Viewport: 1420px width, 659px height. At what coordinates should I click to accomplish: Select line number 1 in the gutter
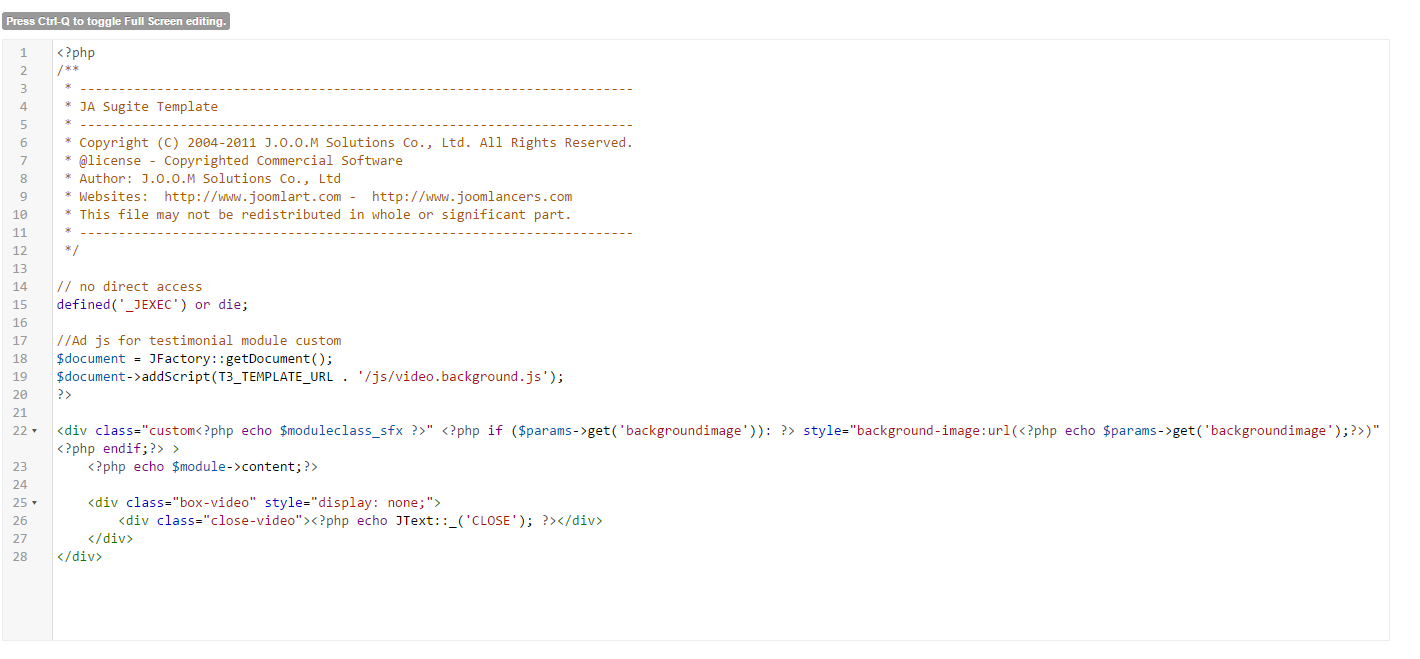[x=23, y=53]
